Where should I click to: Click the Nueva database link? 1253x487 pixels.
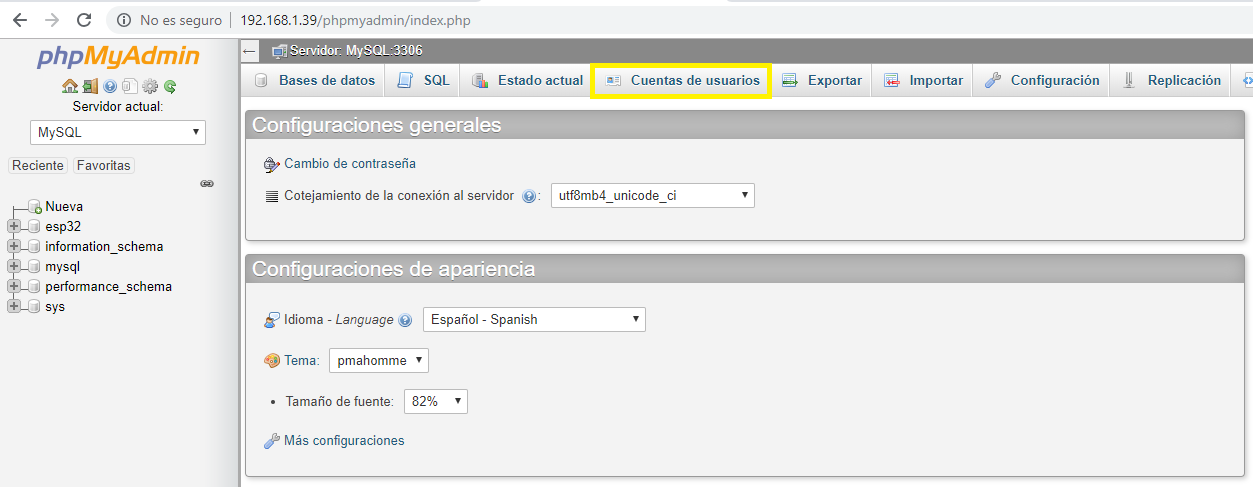coord(64,207)
